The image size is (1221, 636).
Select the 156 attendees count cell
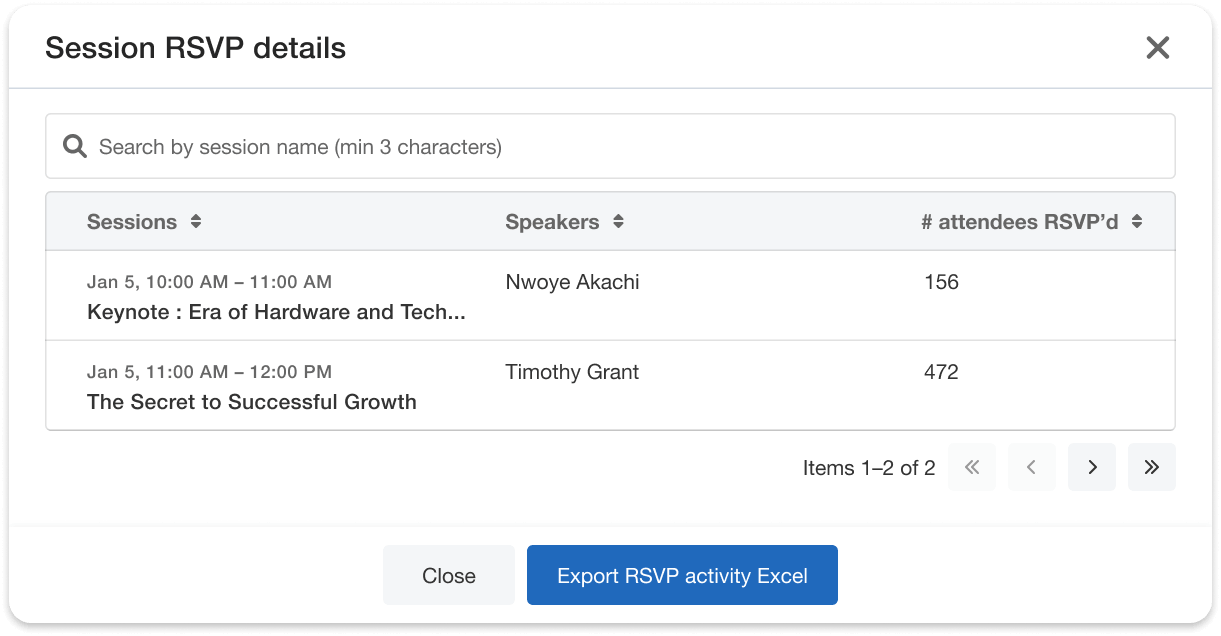tap(941, 282)
